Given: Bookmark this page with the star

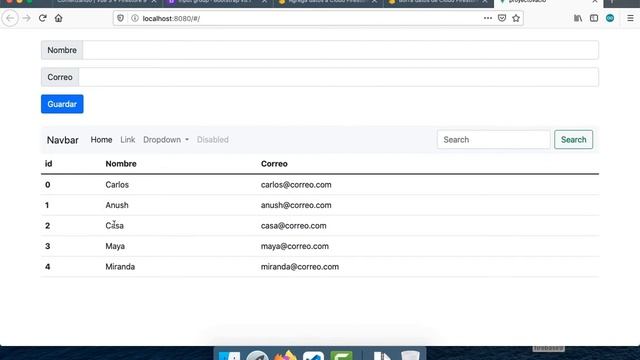Looking at the screenshot, I should click(516, 18).
